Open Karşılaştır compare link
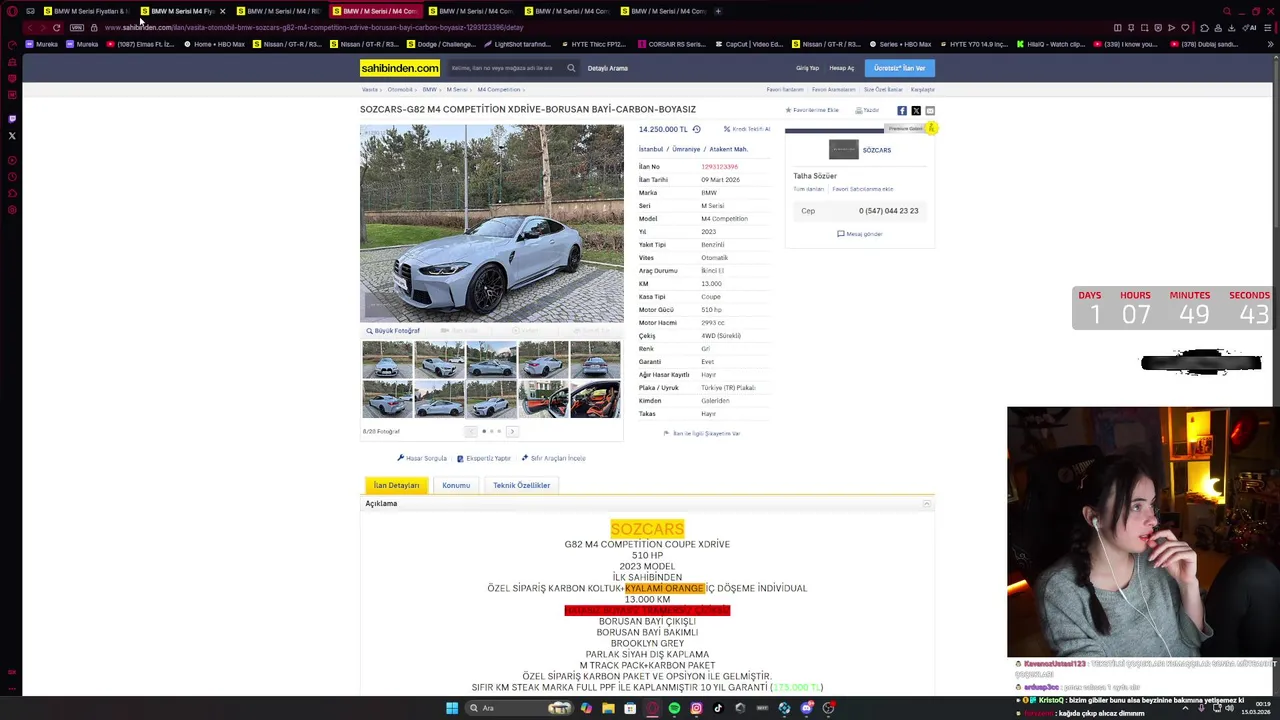The height and width of the screenshot is (720, 1280). pyautogui.click(x=923, y=90)
